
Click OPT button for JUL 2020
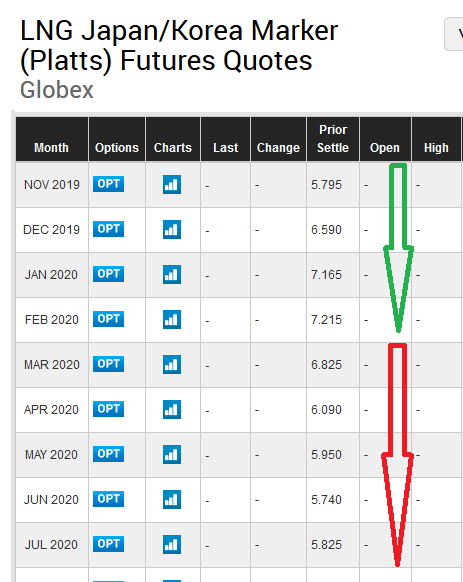[x=108, y=544]
